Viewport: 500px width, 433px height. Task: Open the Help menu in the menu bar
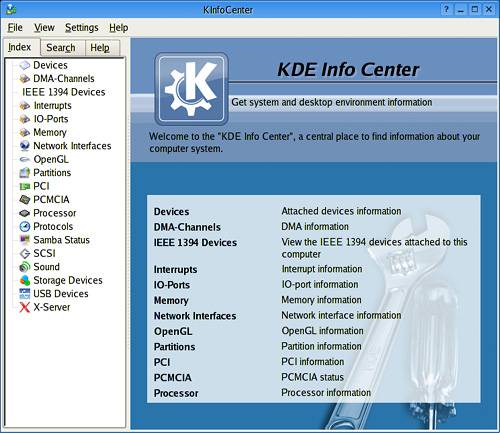click(119, 28)
